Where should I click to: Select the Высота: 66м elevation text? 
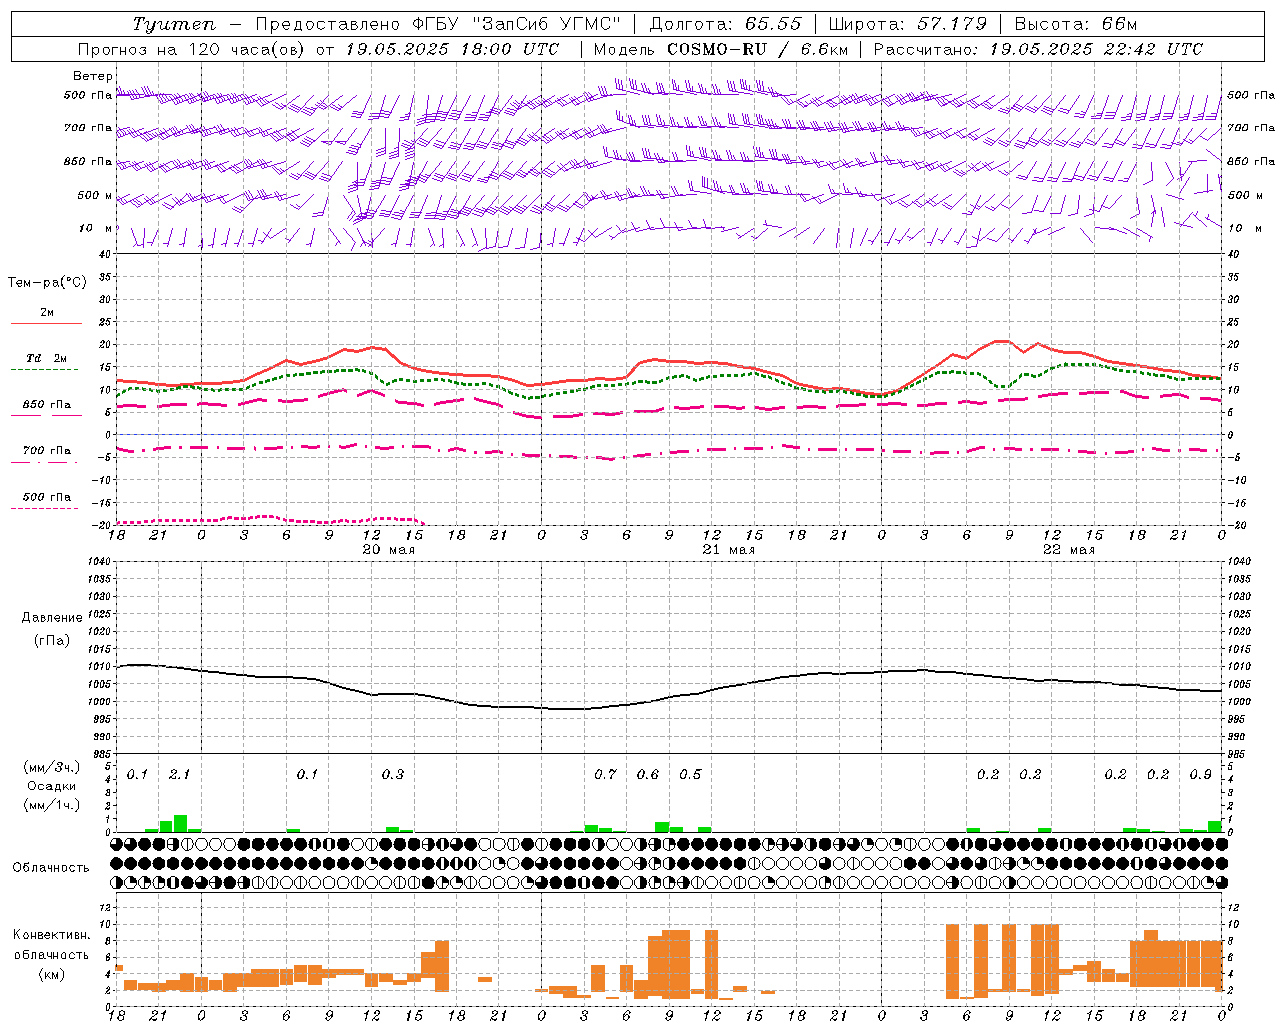(x=1076, y=24)
